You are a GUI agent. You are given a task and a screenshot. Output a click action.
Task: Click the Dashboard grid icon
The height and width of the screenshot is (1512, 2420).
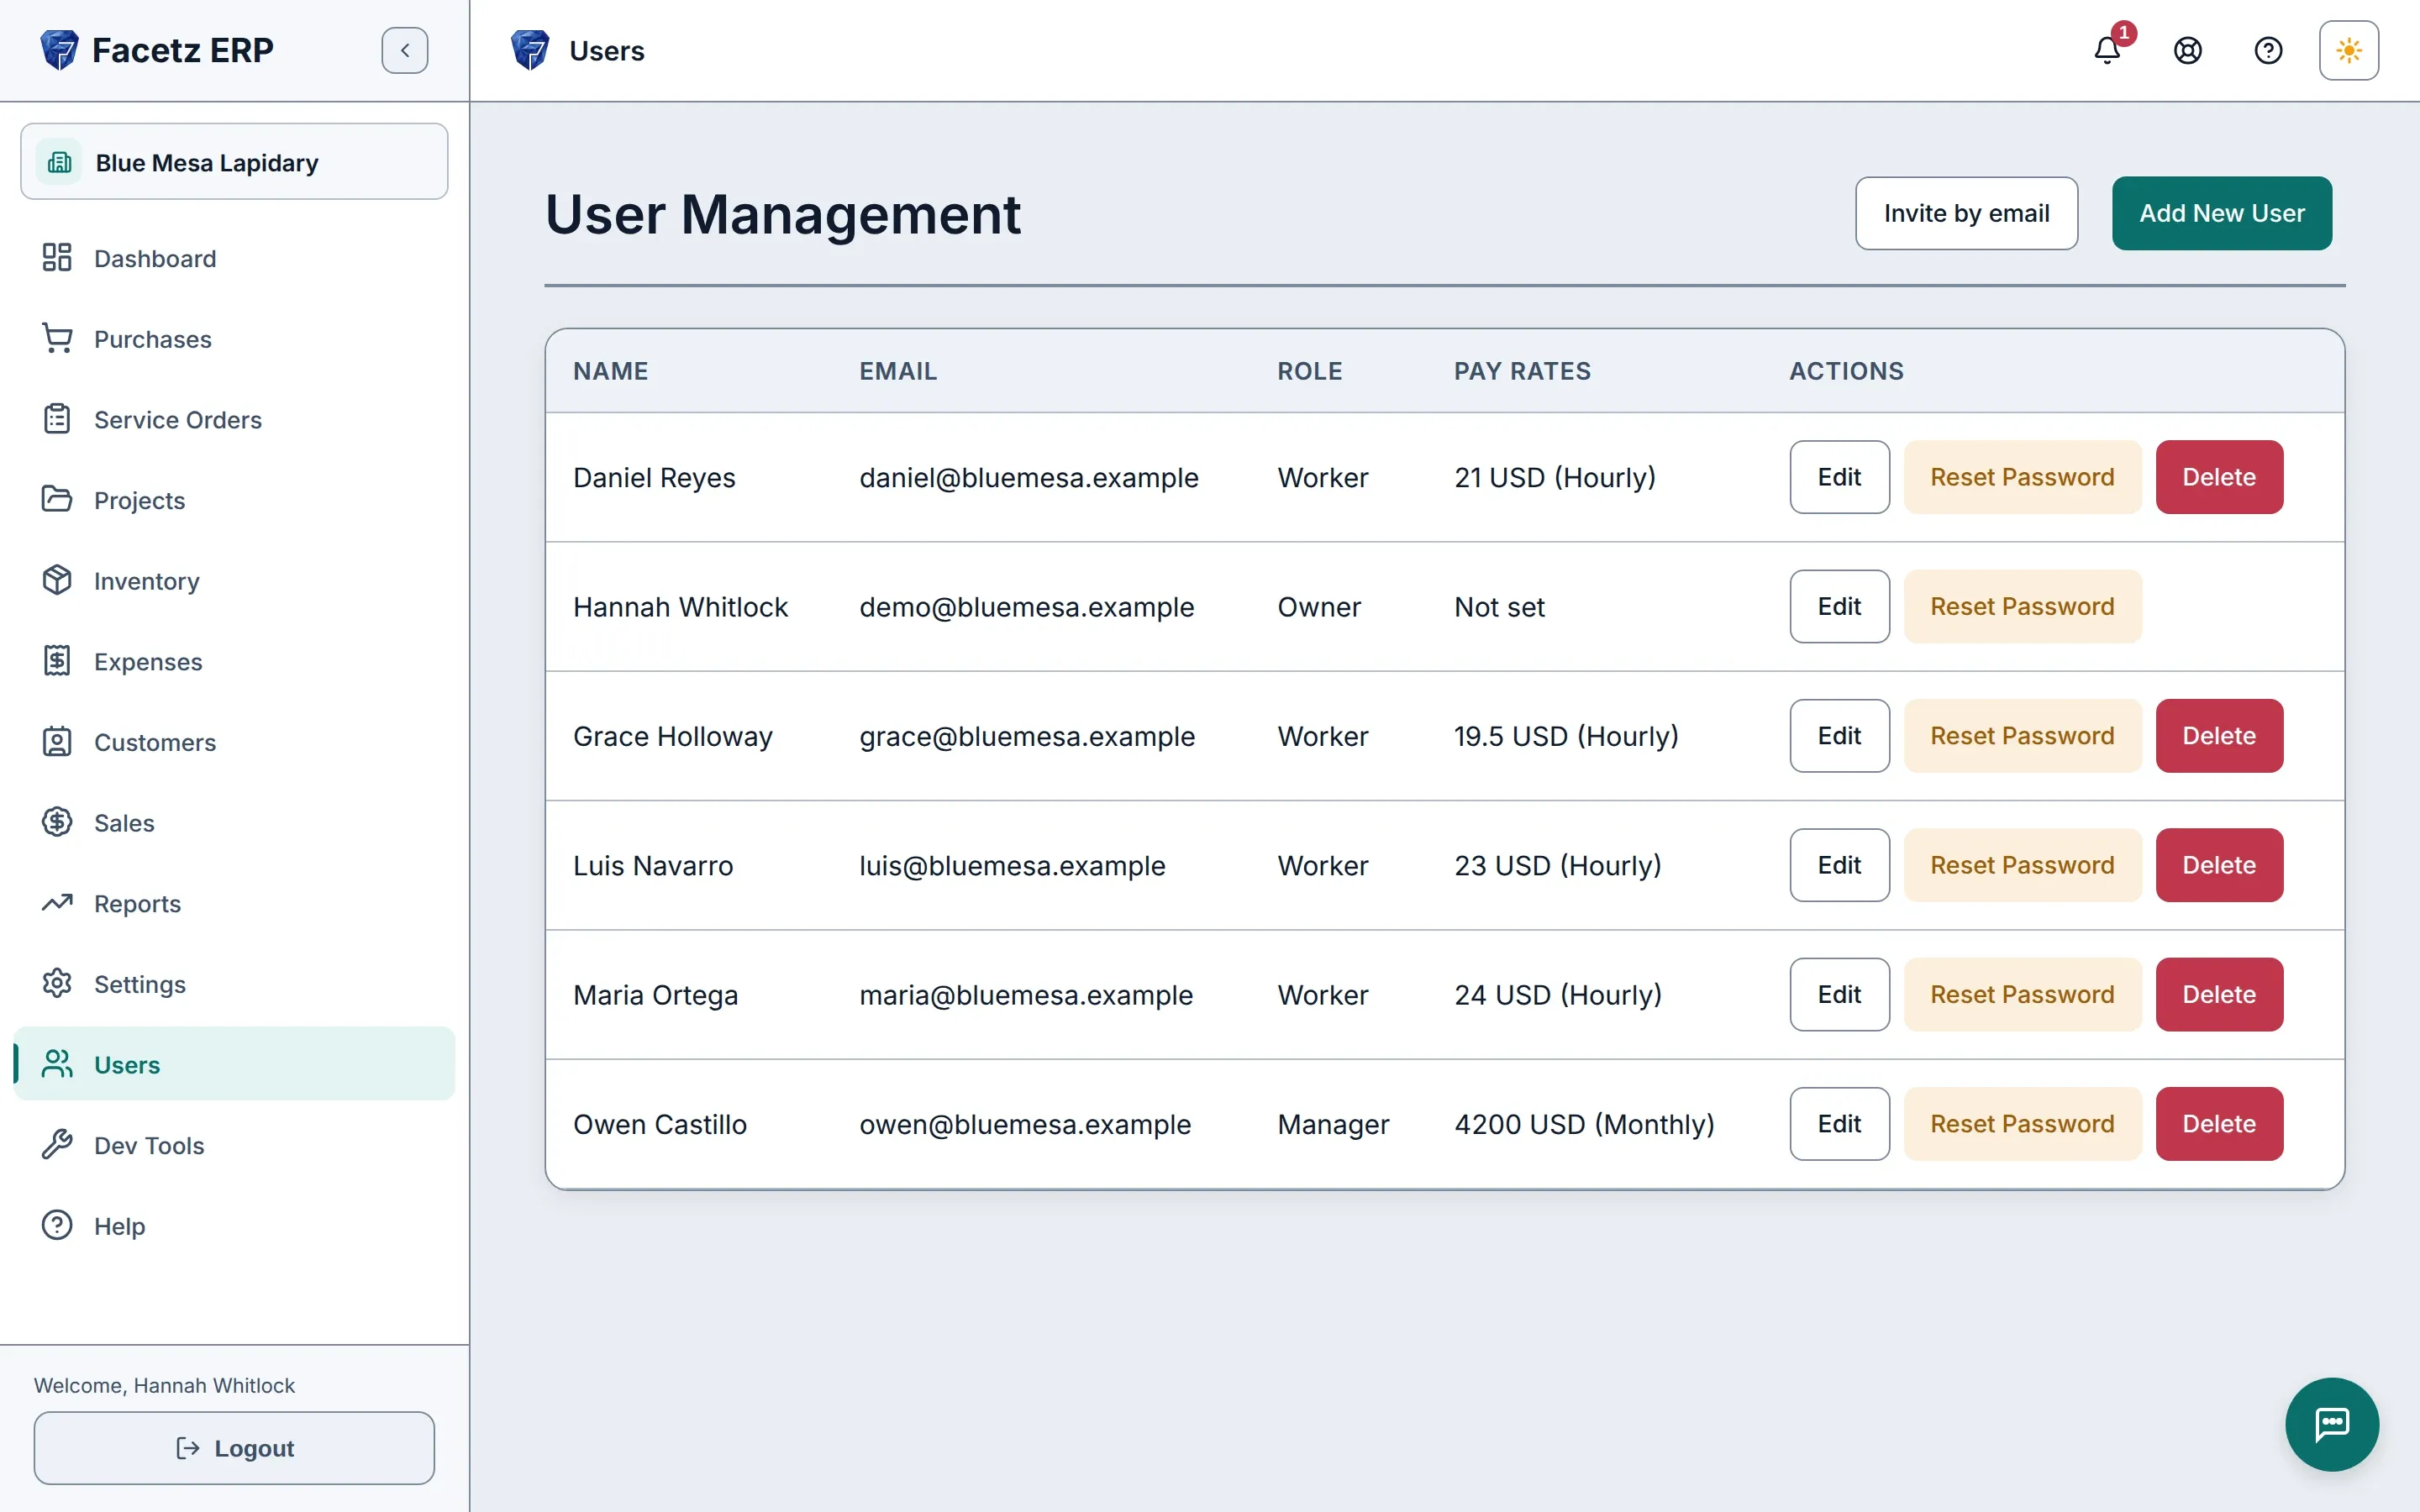57,258
